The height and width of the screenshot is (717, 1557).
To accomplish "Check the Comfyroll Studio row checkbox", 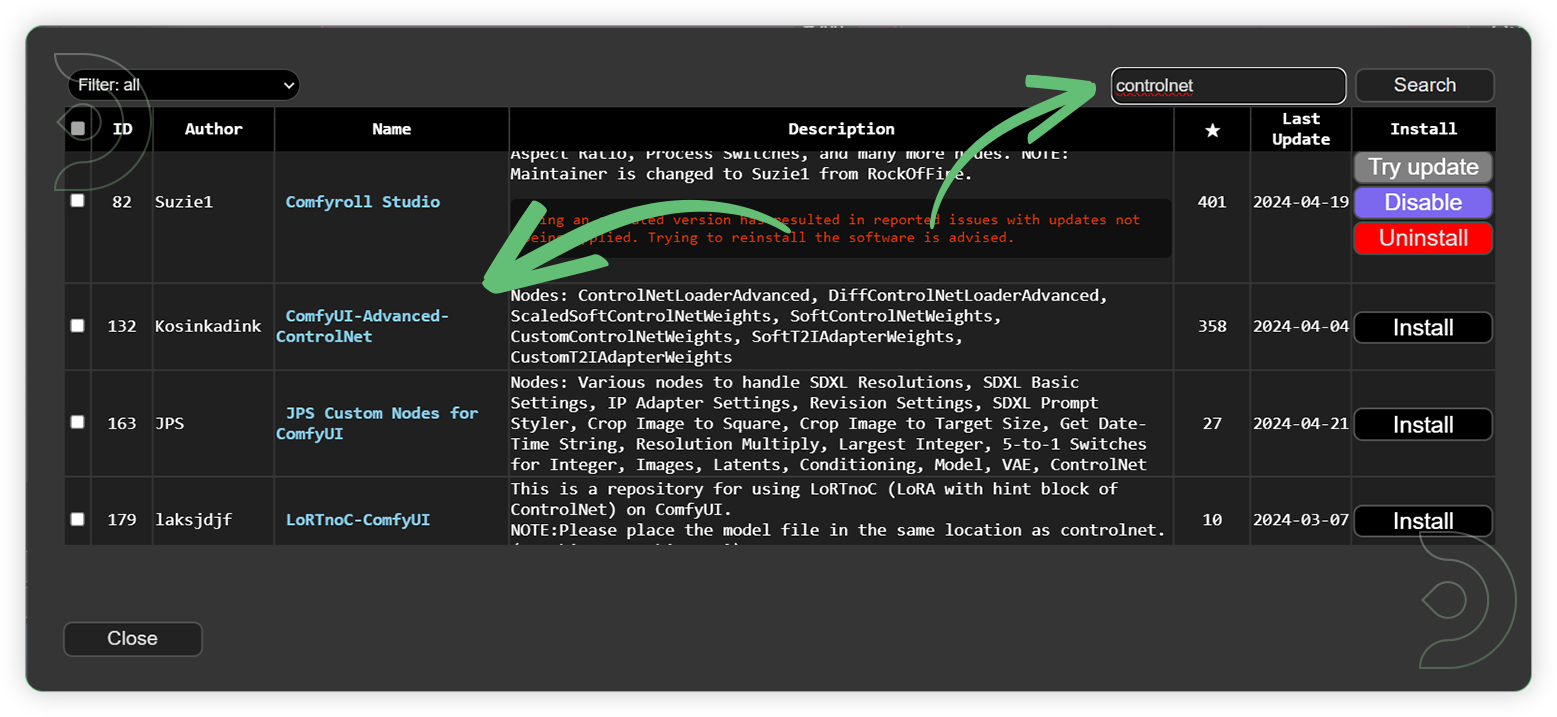I will pos(78,201).
